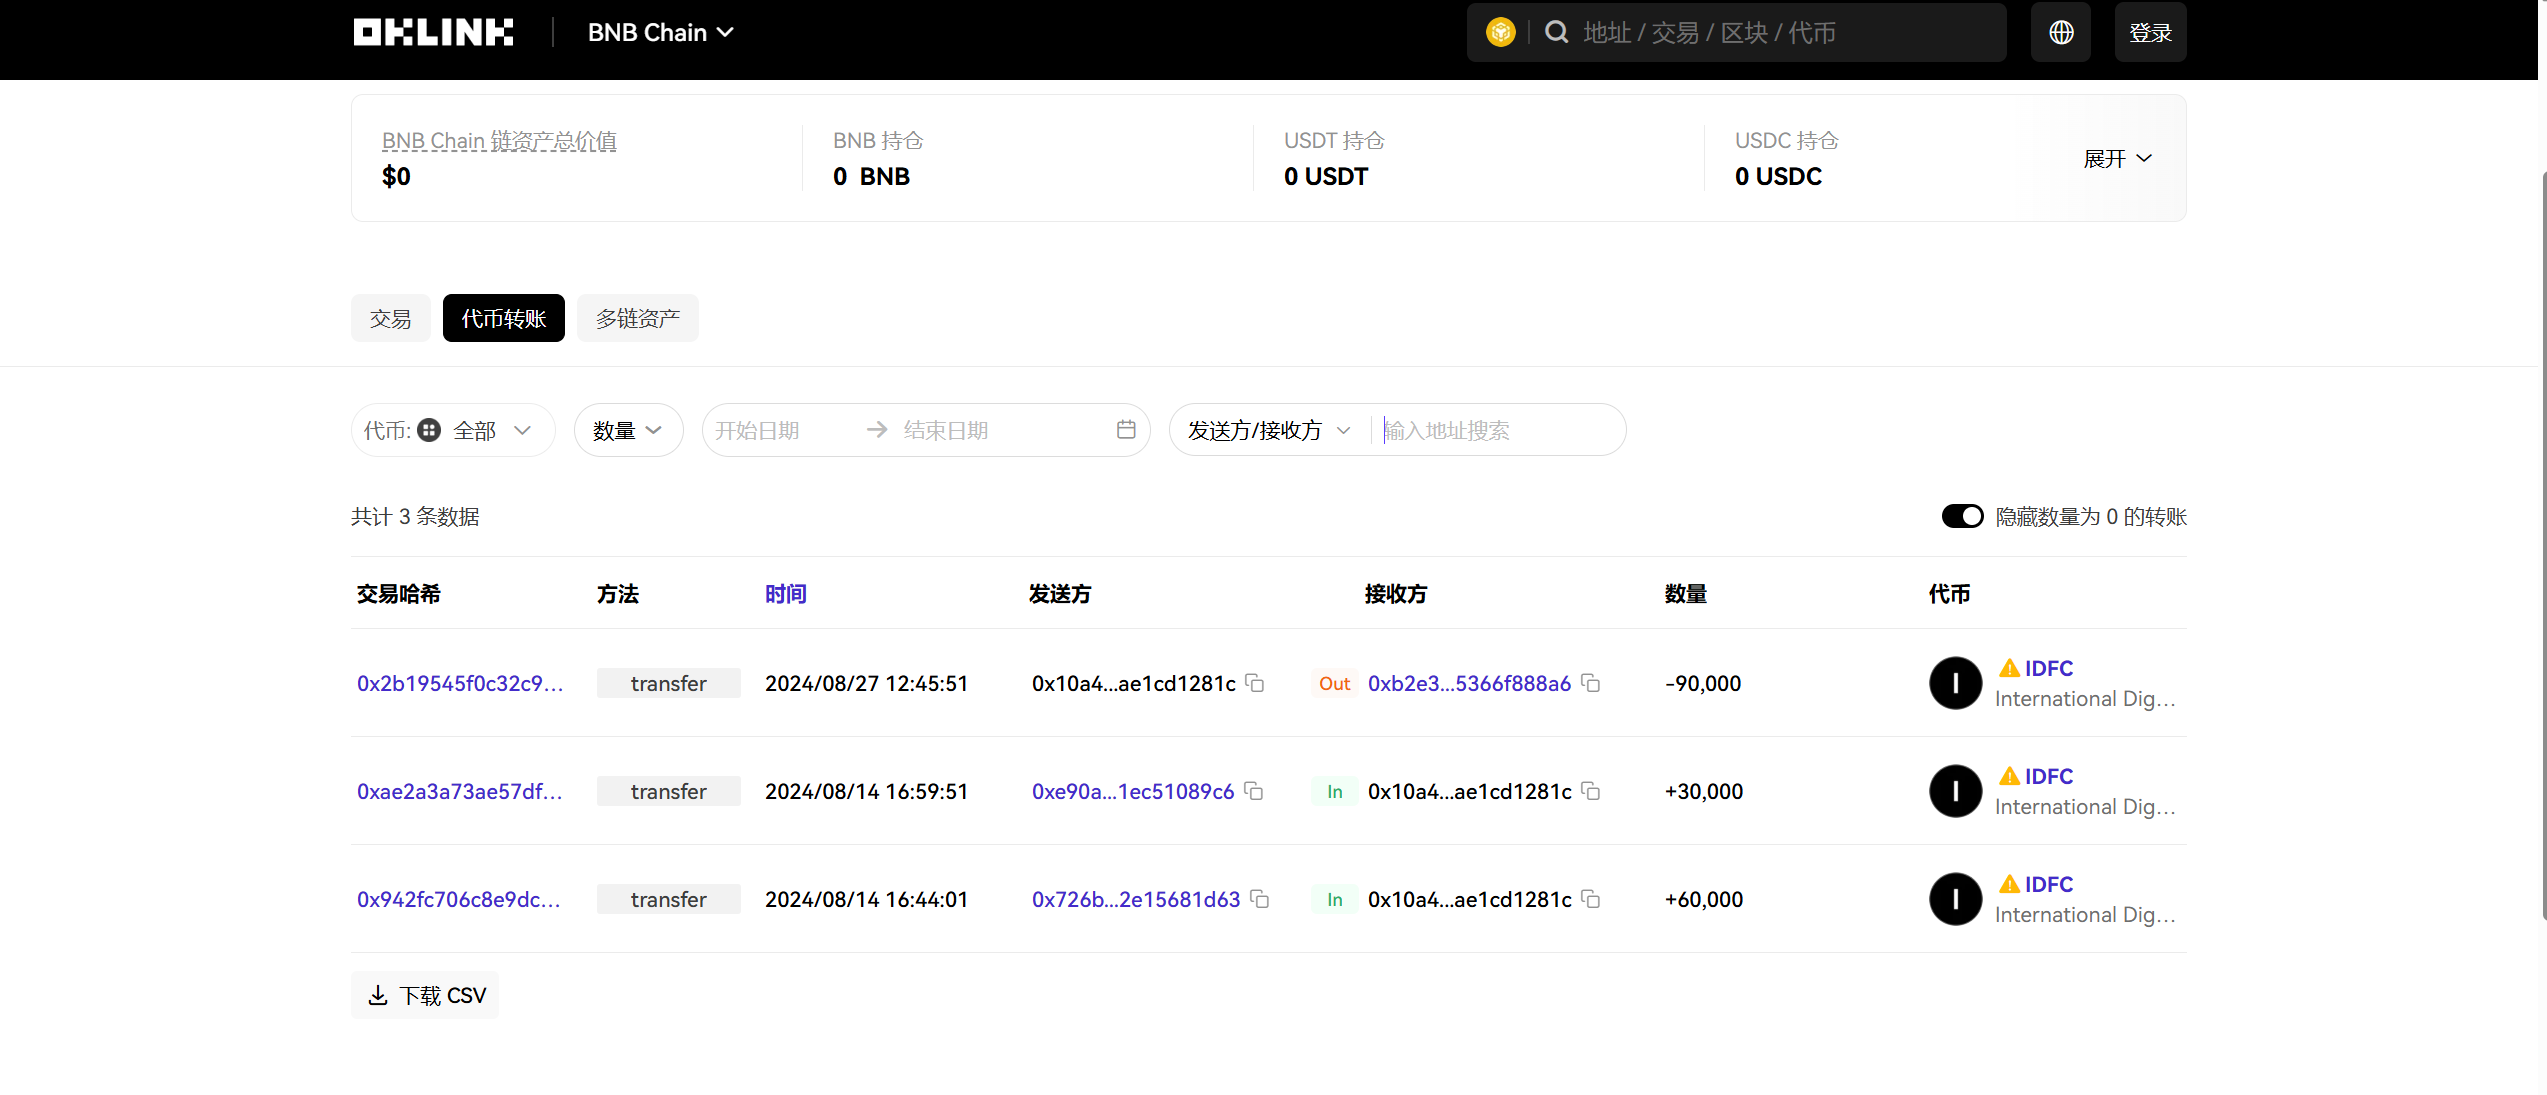The width and height of the screenshot is (2547, 1095).
Task: Open the 代币 全部 token filter dropdown
Action: 453,431
